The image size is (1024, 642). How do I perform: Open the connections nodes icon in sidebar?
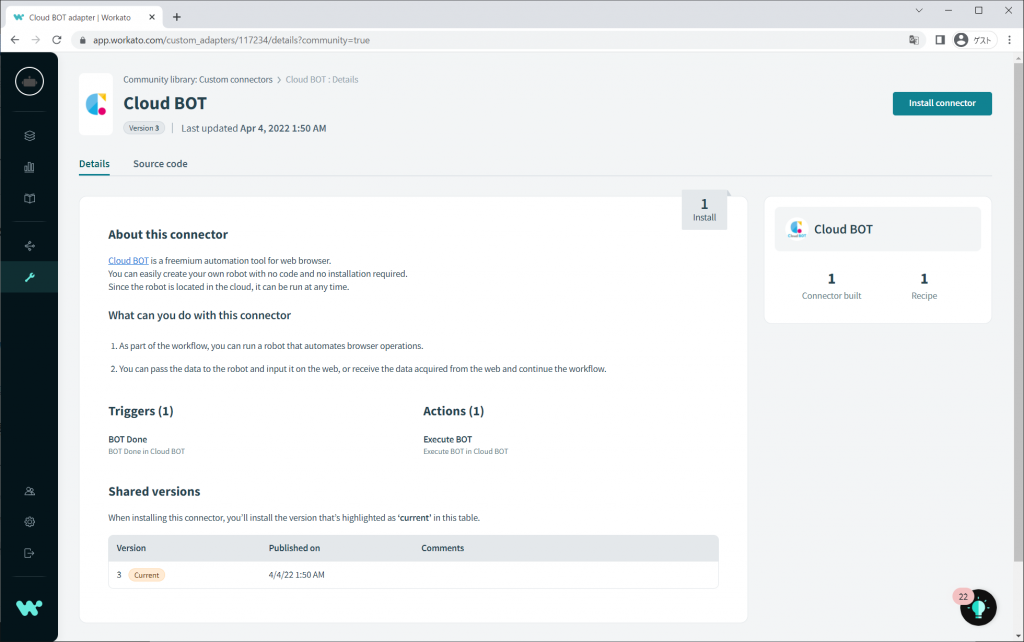[29, 246]
